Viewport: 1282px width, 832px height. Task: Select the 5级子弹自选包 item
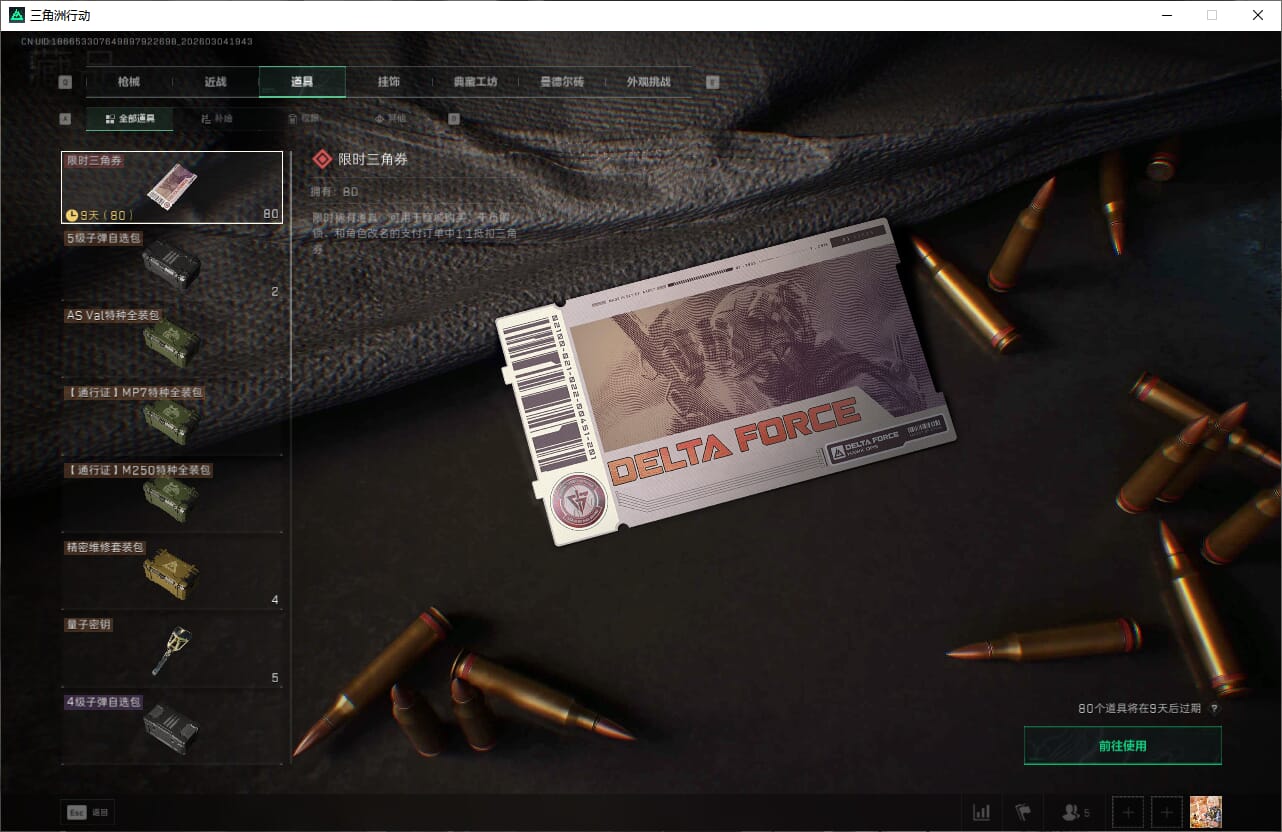coord(172,265)
